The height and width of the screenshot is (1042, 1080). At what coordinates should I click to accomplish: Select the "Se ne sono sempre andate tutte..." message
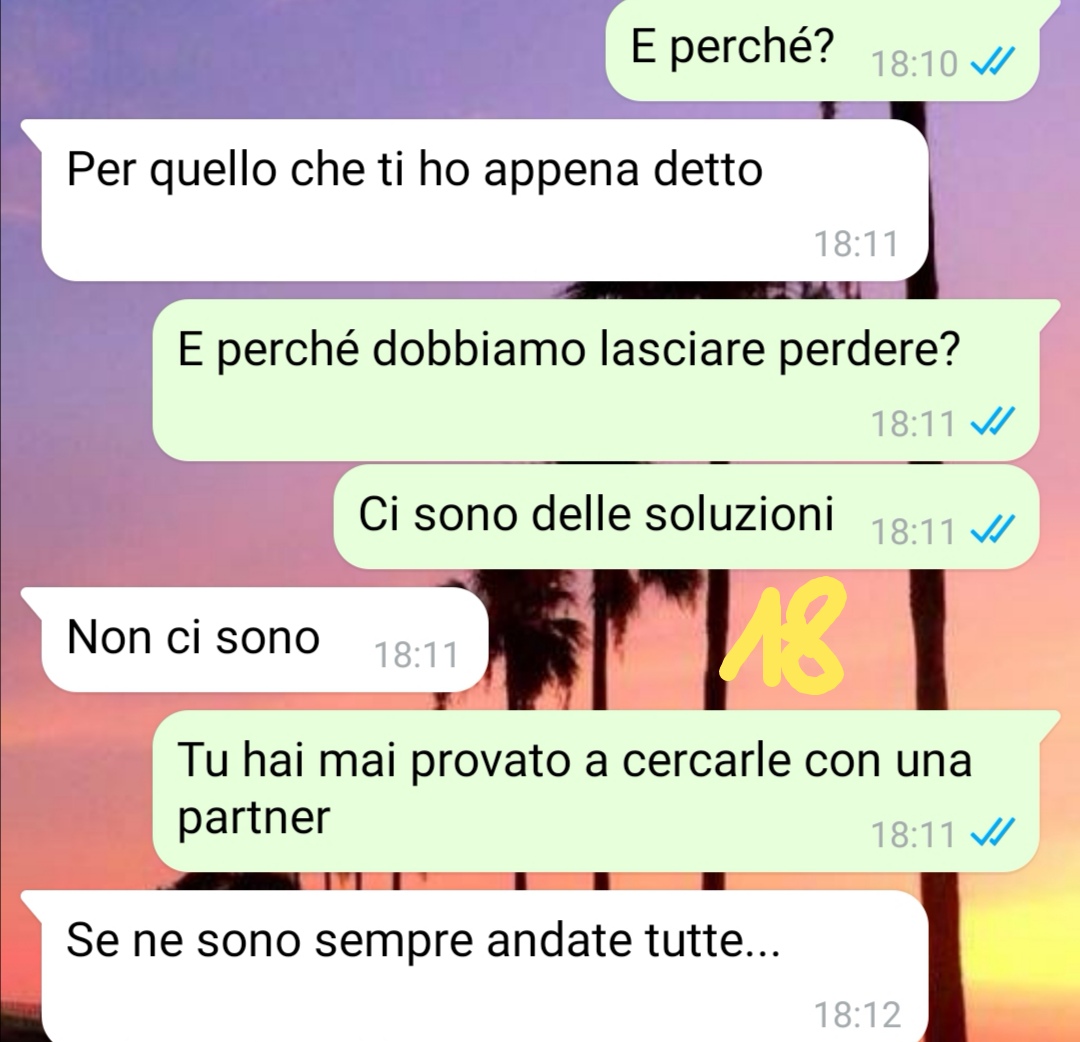[x=484, y=966]
